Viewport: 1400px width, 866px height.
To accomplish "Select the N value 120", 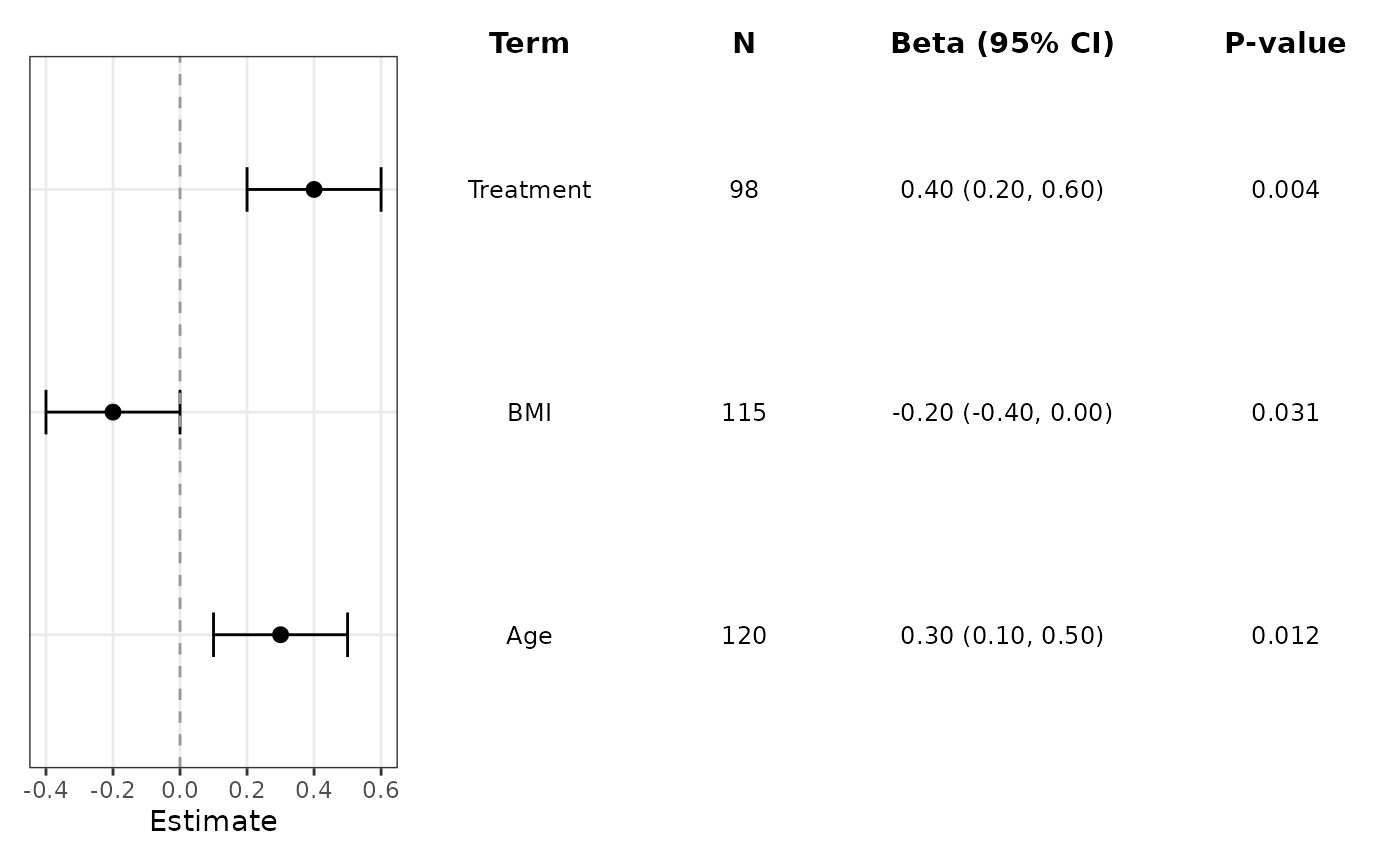I will (744, 636).
